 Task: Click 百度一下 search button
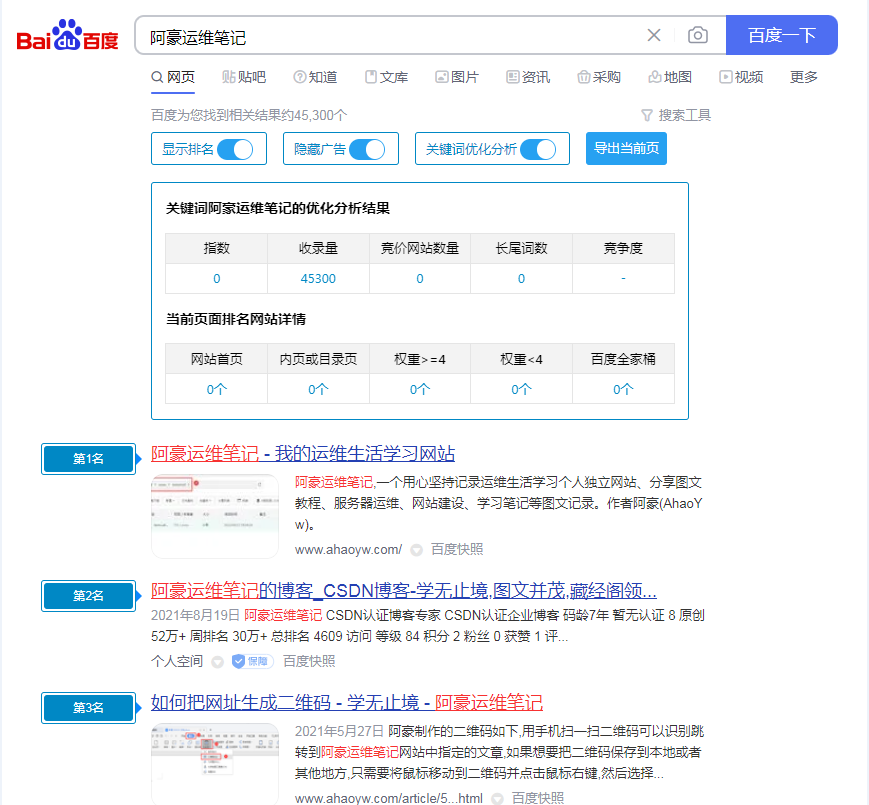point(781,35)
